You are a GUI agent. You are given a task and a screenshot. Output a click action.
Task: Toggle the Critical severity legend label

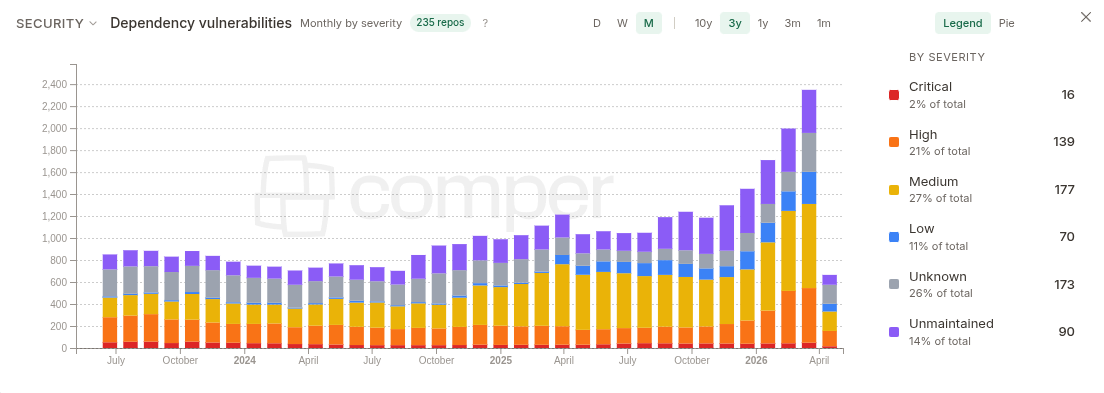point(930,87)
